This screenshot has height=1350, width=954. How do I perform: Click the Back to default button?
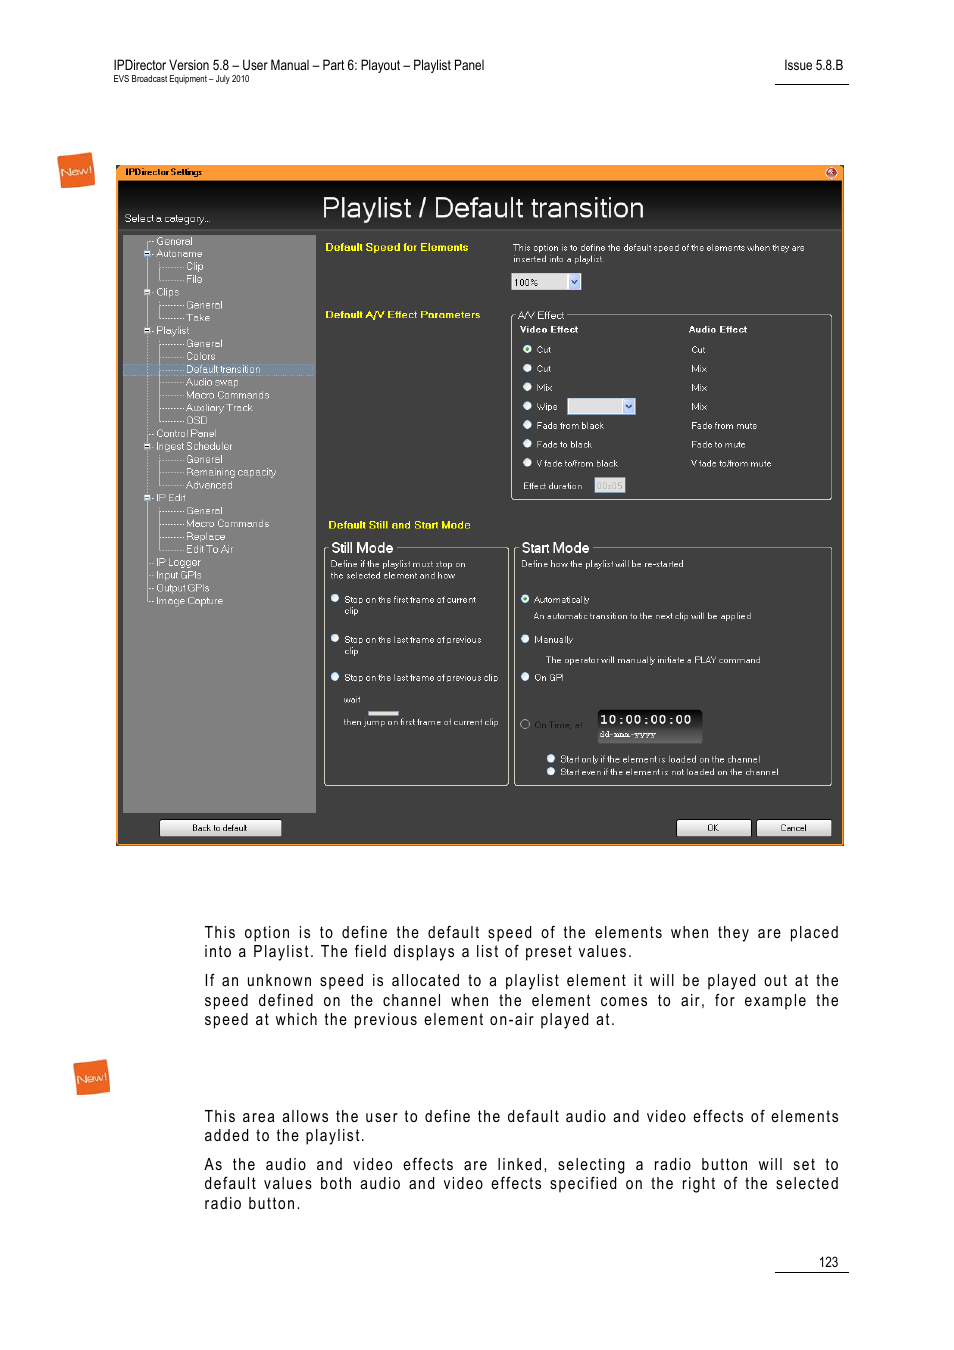click(220, 828)
